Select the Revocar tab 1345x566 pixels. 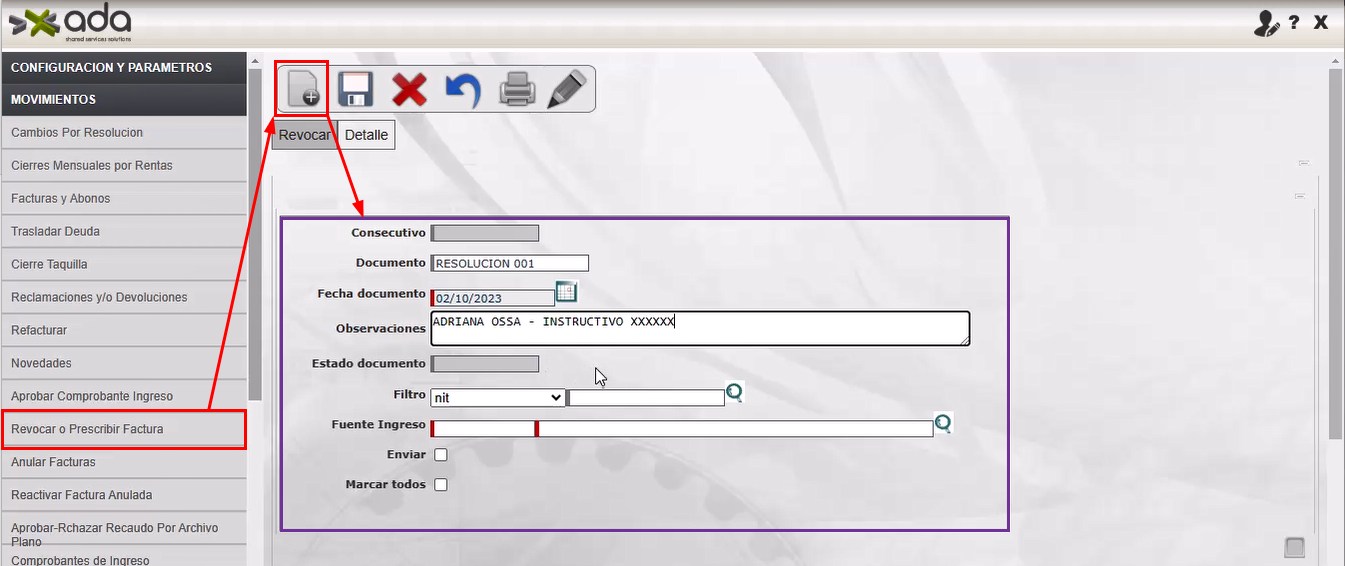click(x=304, y=135)
